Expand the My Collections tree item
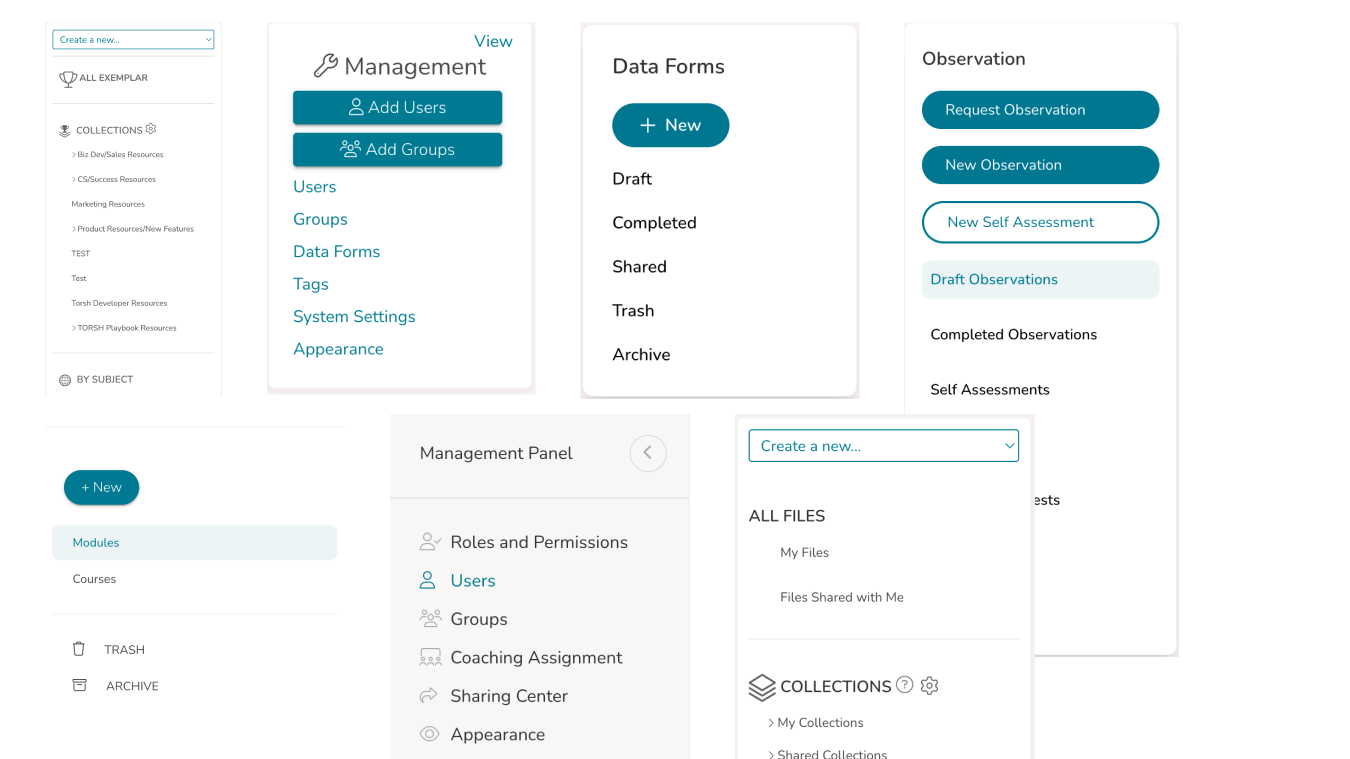The image size is (1350, 759). click(x=771, y=723)
